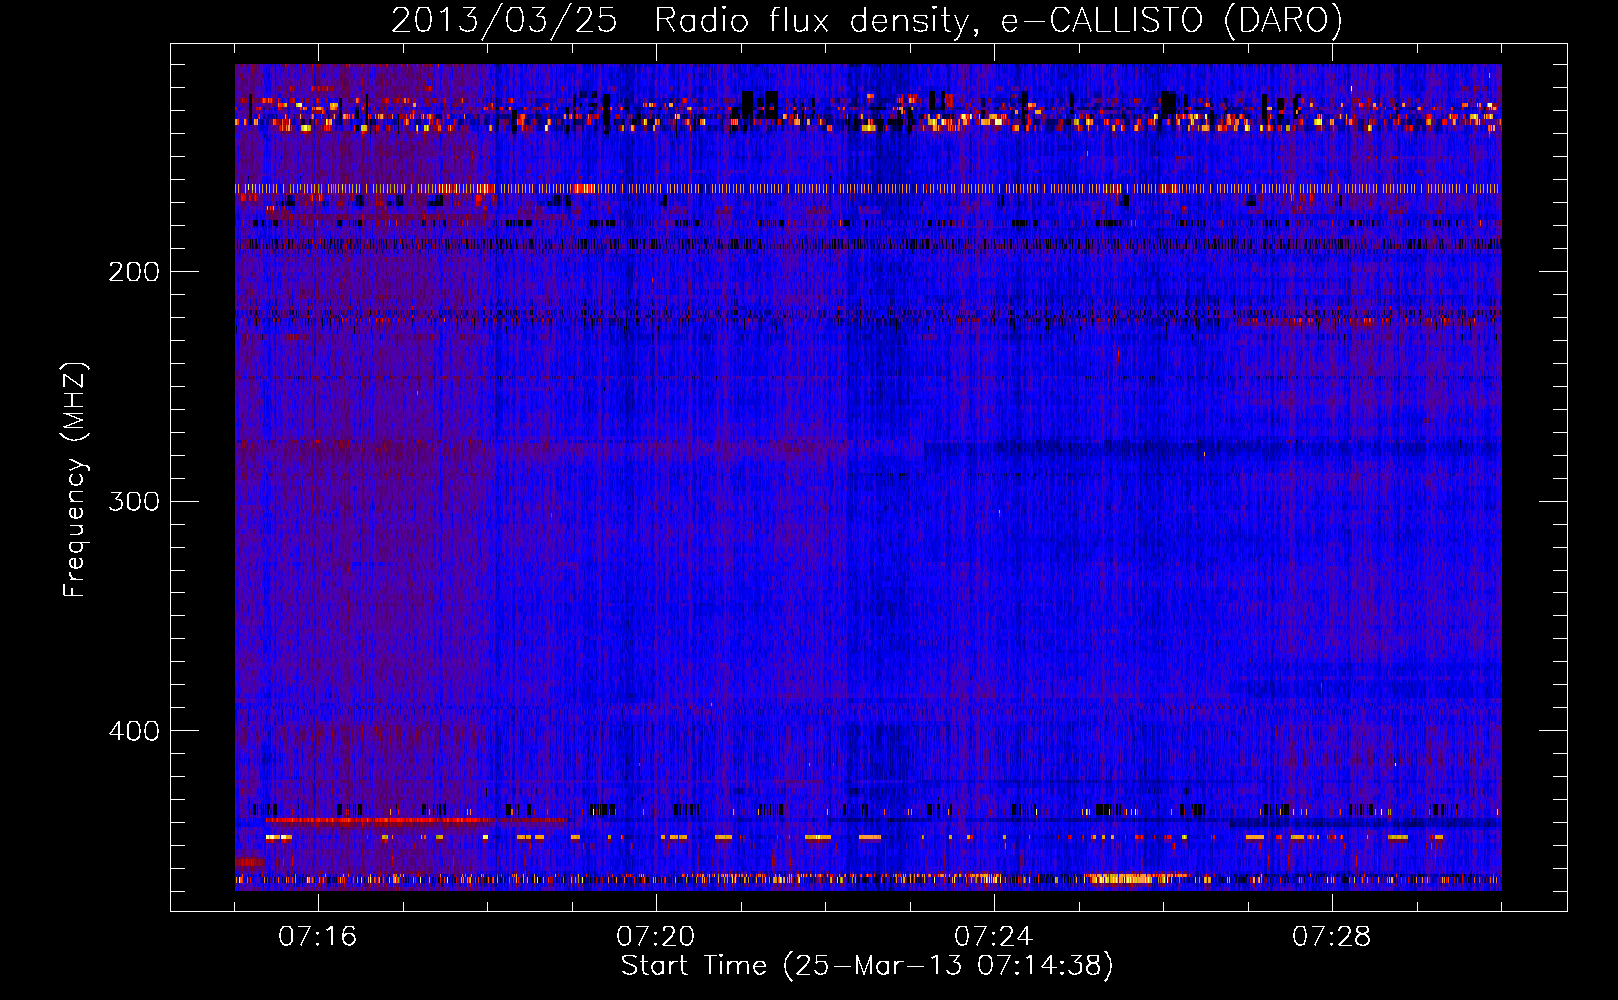Click the 'Start Time (25-Mar-13 07:14:38)' label
Screen dimensions: 1618x1000
point(867,966)
